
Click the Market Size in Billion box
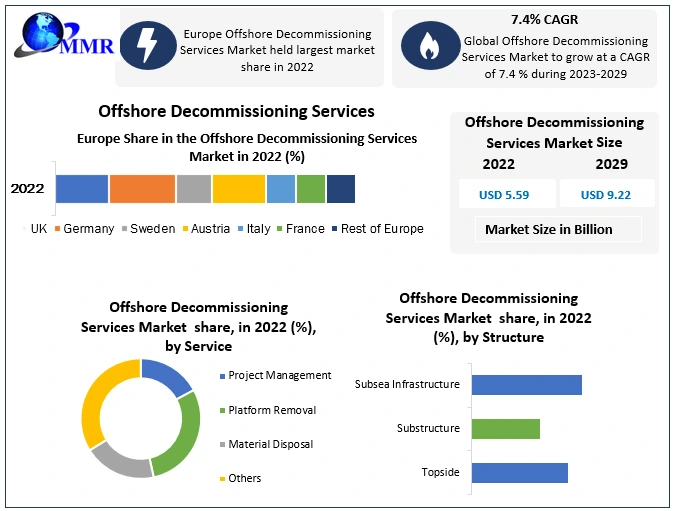click(x=548, y=229)
